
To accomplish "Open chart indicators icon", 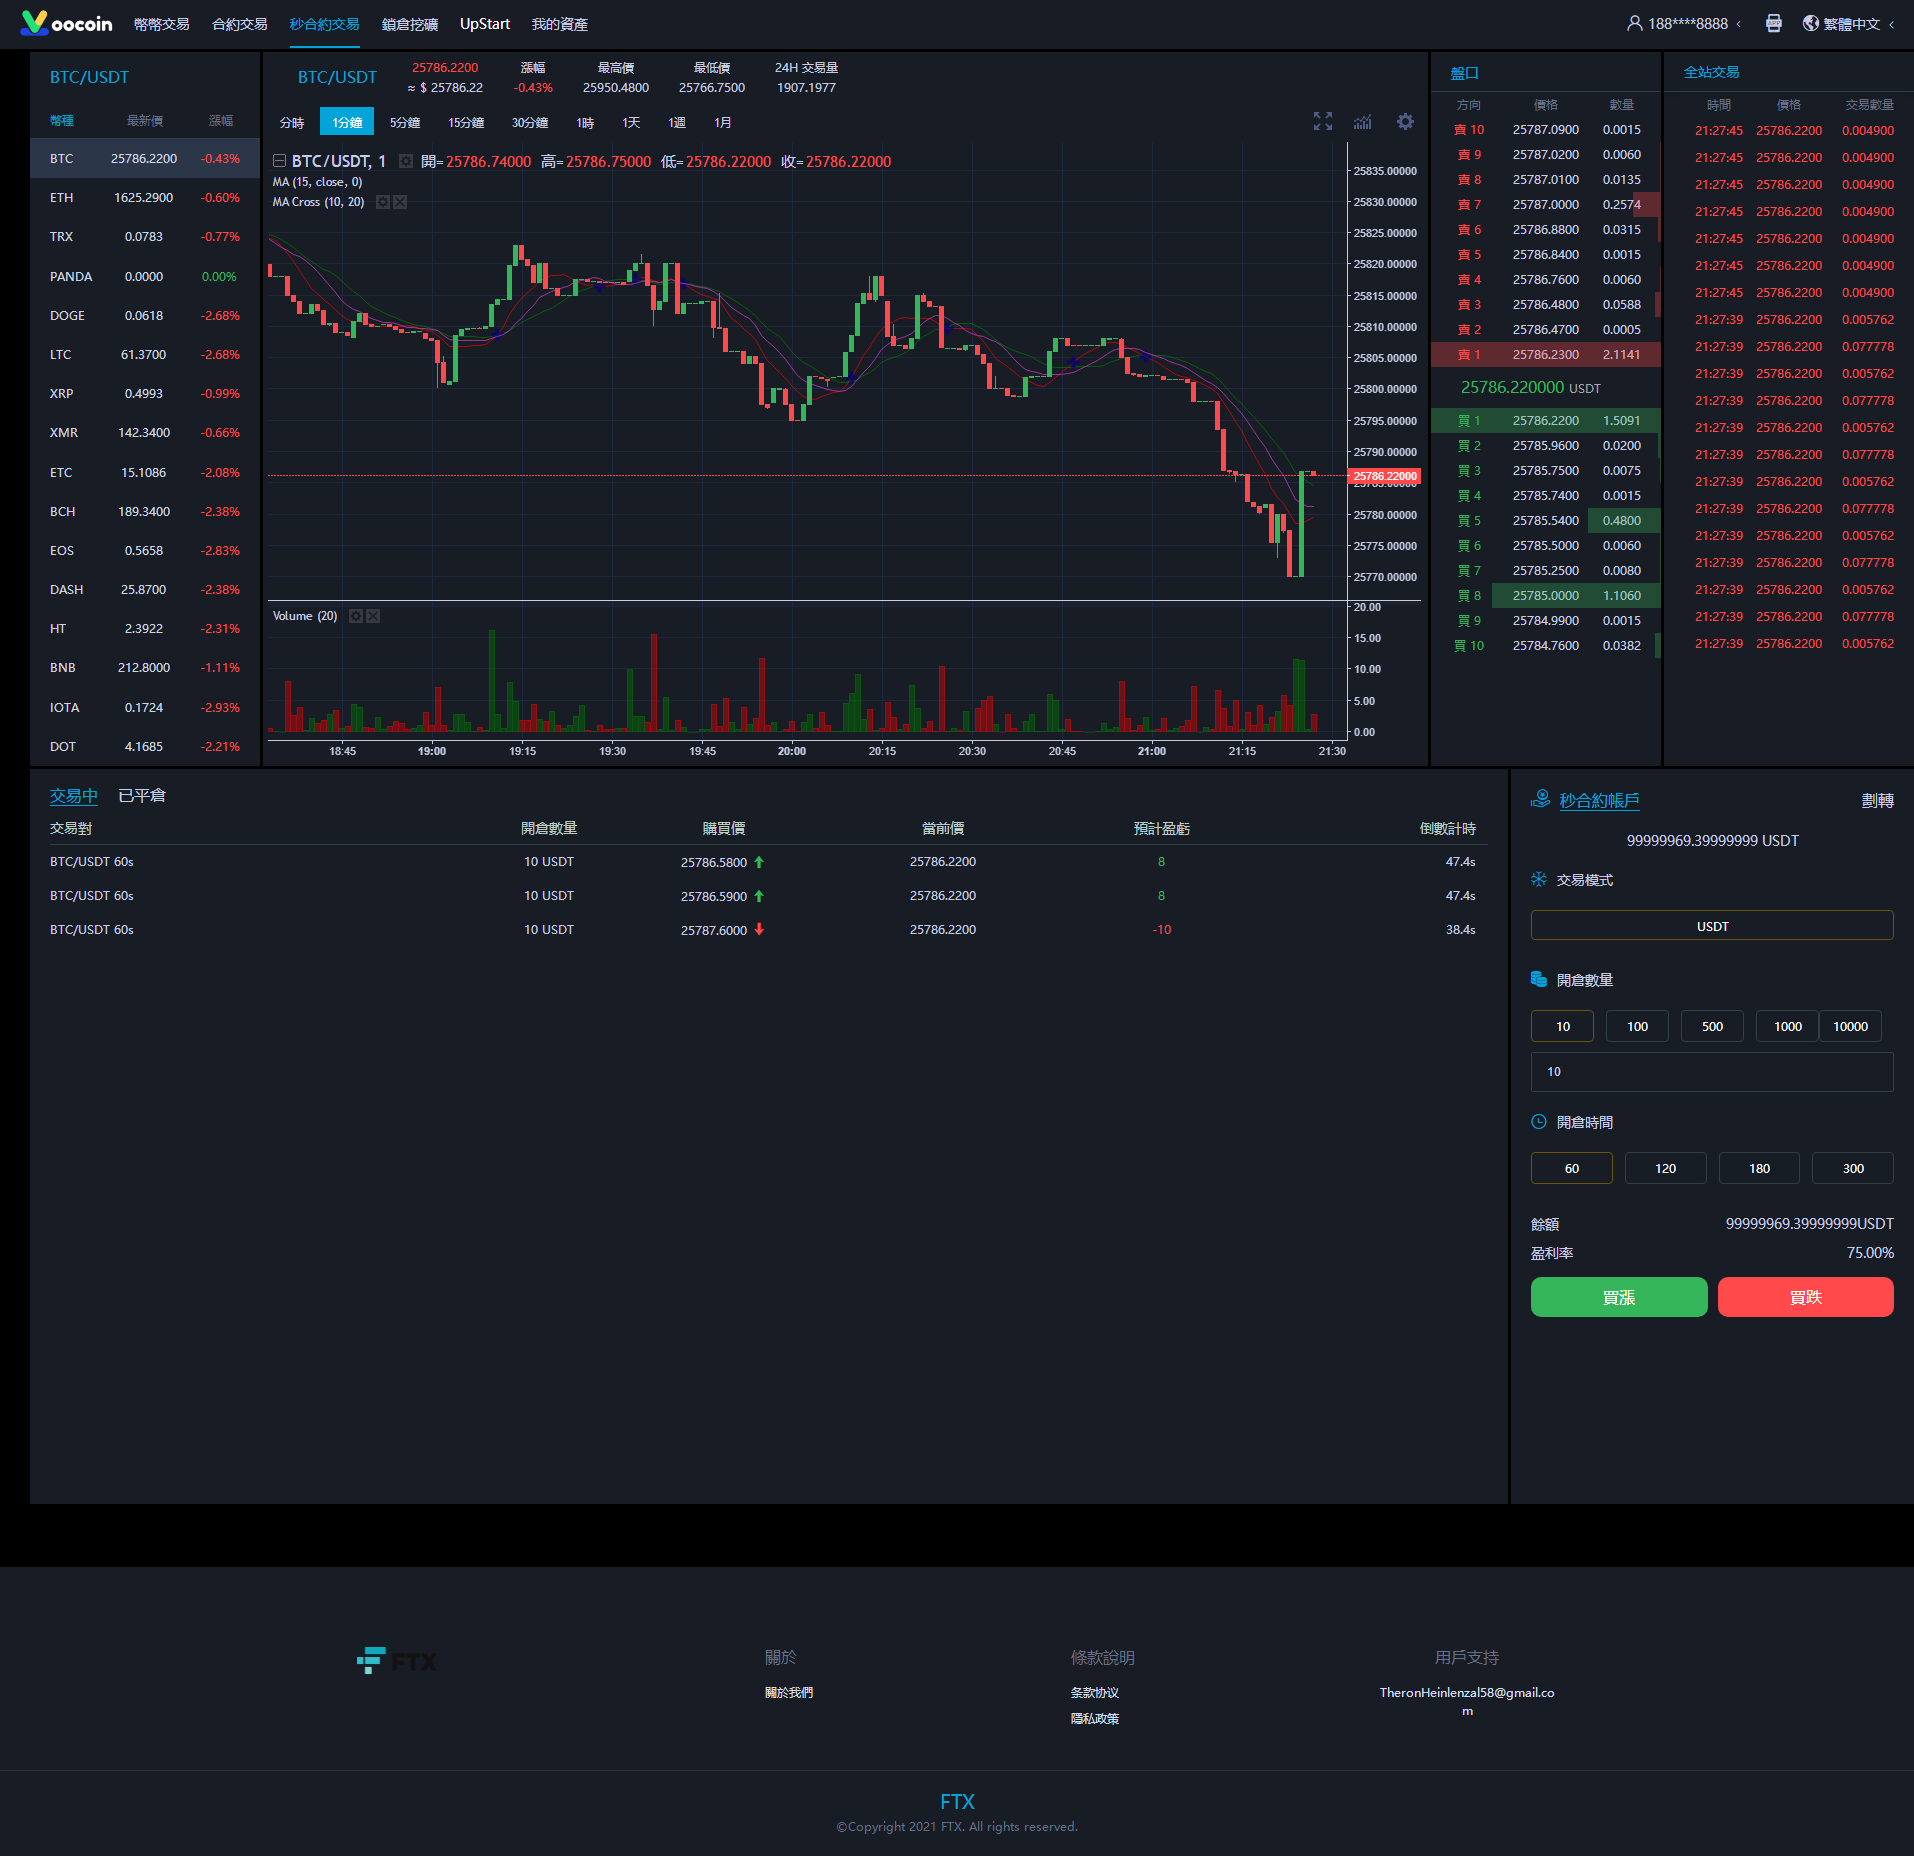I will click(x=1363, y=122).
